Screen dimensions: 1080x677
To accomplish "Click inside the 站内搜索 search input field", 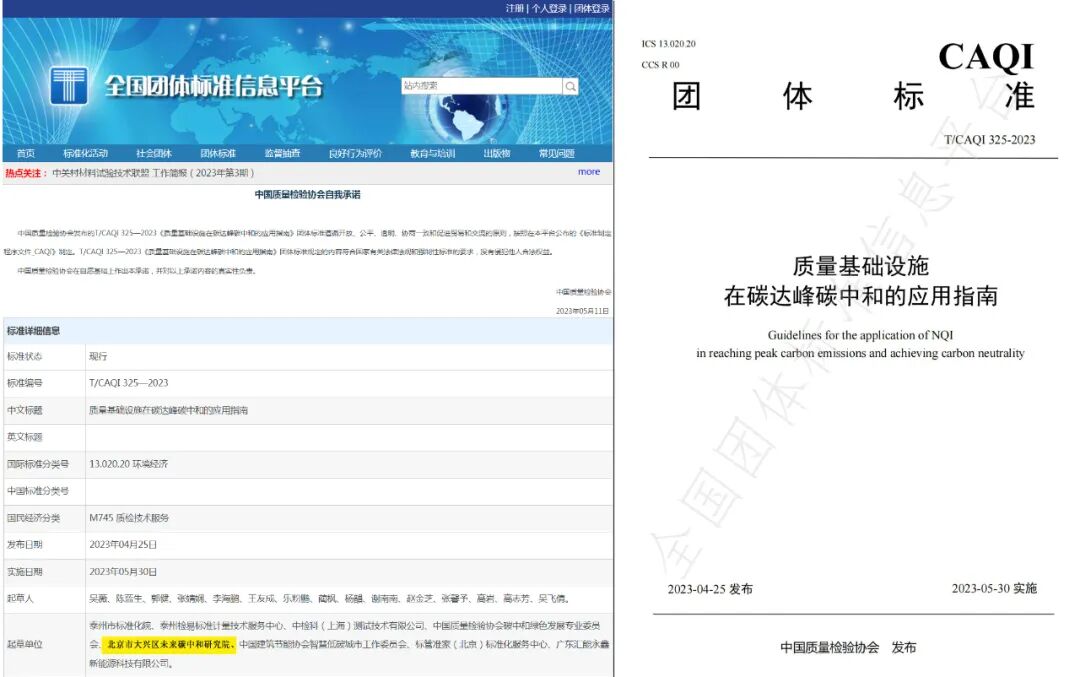I will 480,87.
